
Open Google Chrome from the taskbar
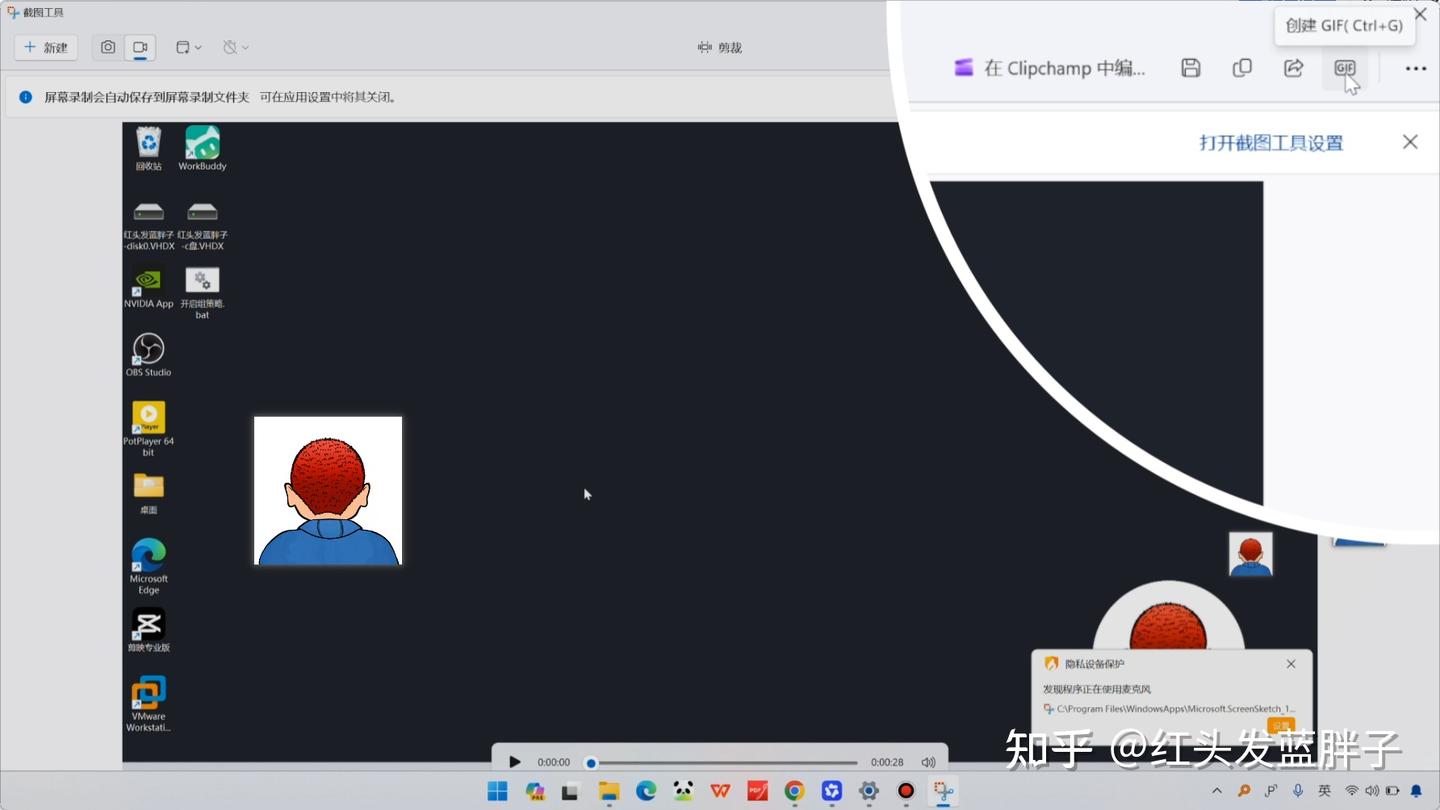pos(794,791)
